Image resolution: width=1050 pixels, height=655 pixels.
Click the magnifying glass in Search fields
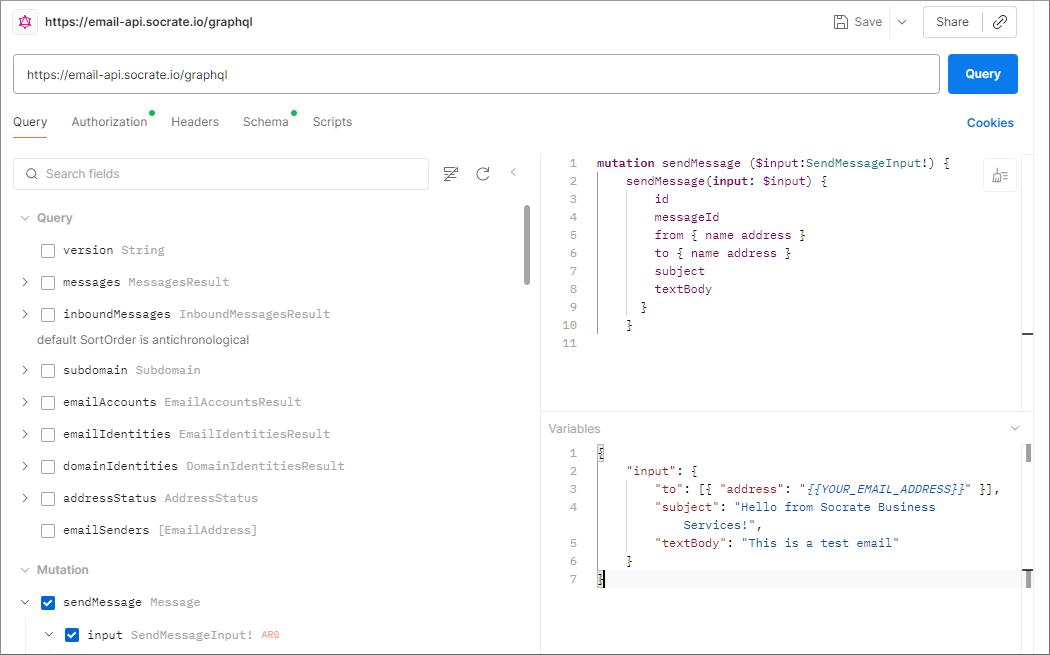31,174
